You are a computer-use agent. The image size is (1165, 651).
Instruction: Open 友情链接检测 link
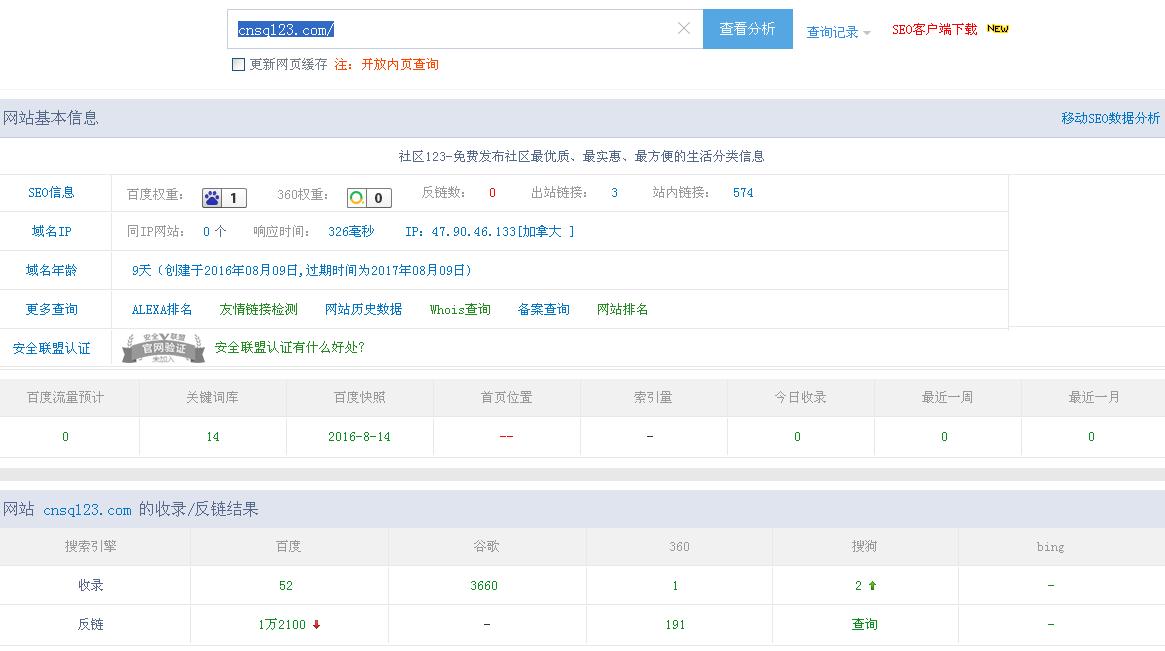(x=258, y=310)
